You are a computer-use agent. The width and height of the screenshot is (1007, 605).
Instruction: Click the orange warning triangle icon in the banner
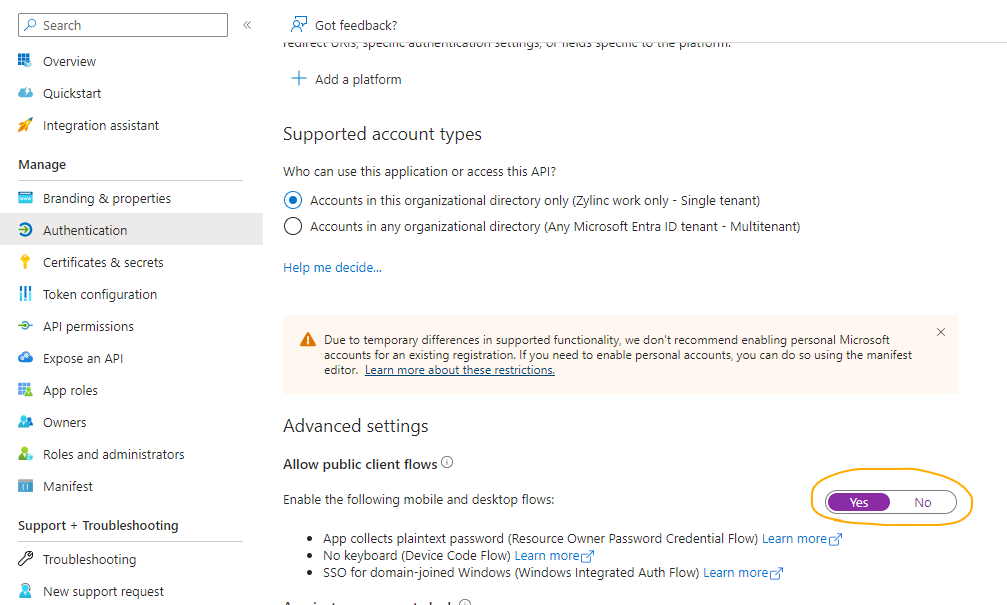pos(308,339)
